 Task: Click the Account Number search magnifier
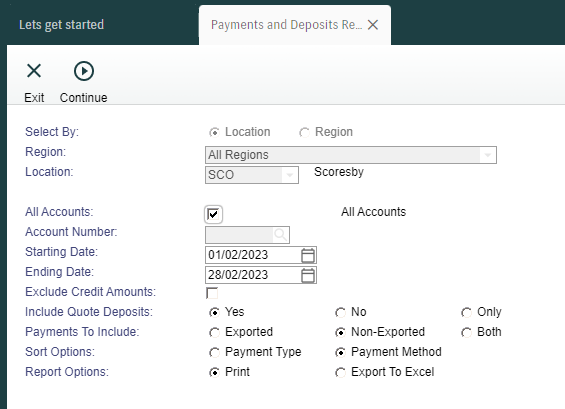click(280, 235)
